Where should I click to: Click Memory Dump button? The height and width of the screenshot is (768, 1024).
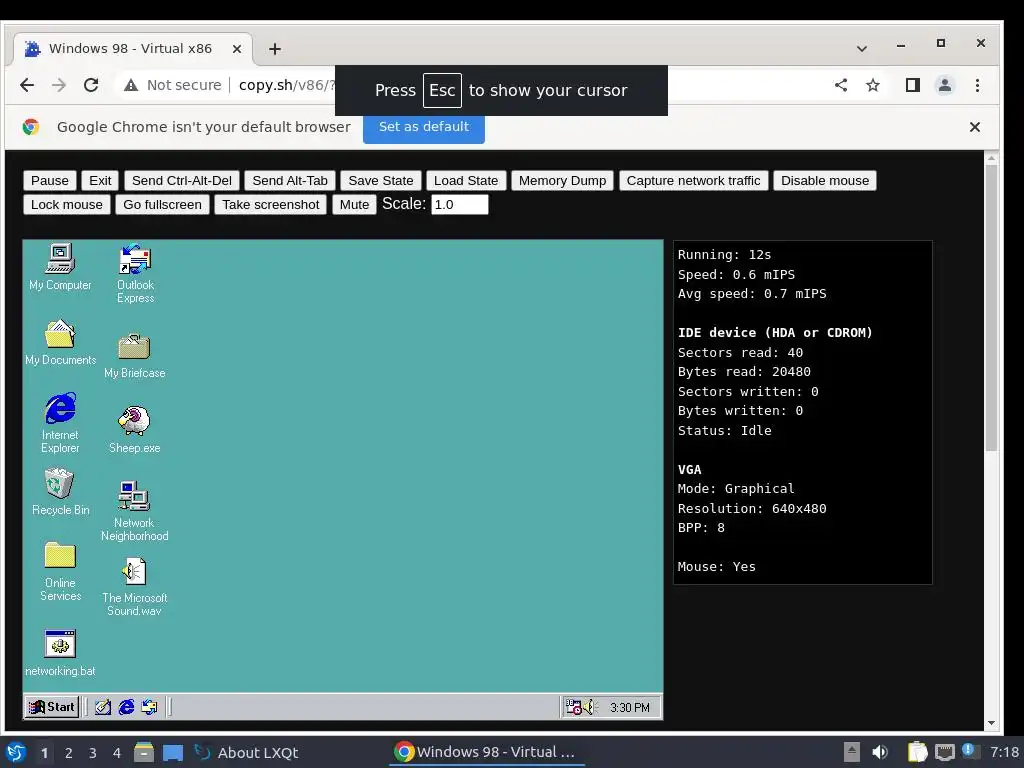pyautogui.click(x=562, y=181)
